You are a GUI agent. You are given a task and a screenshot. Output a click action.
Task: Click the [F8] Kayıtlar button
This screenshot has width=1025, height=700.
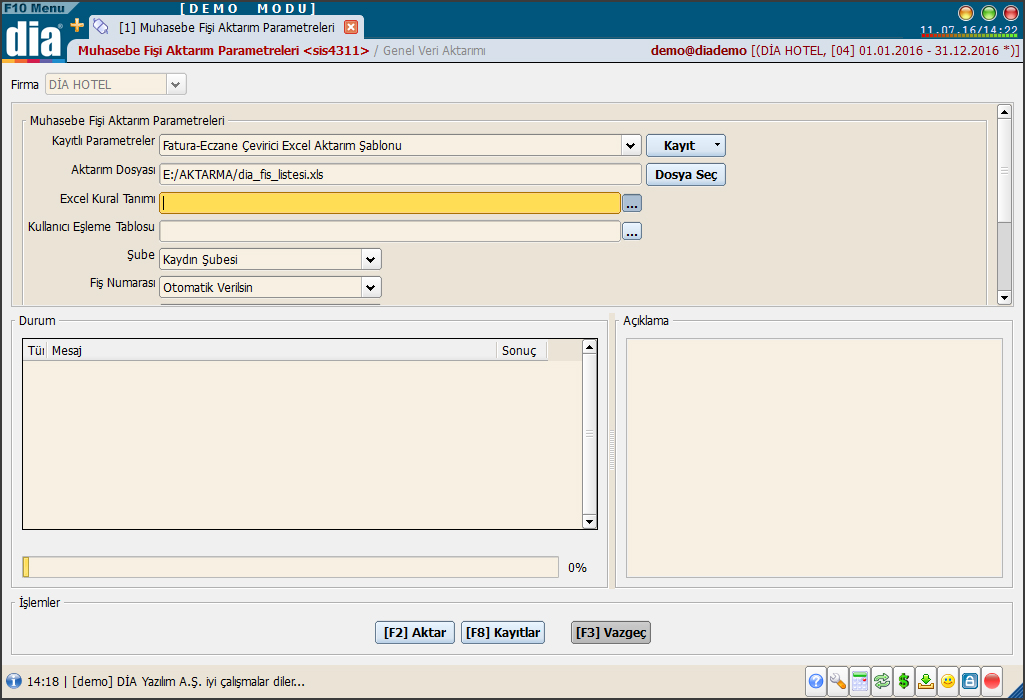(503, 633)
